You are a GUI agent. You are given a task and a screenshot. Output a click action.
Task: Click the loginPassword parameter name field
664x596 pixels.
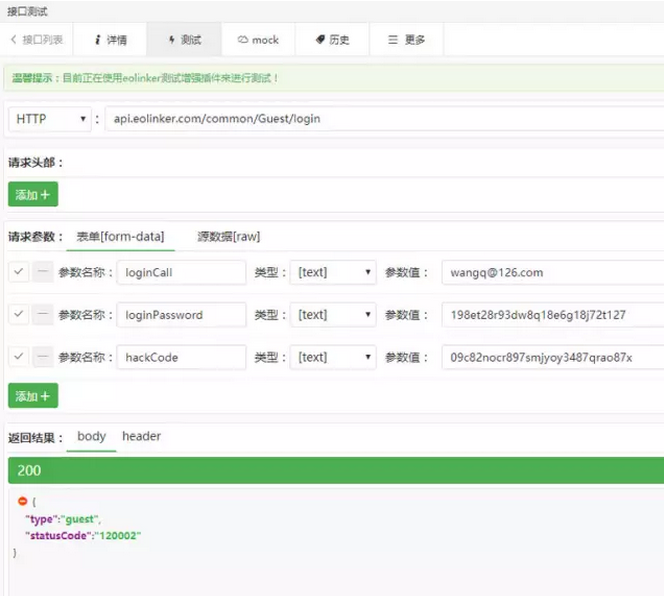pos(181,315)
